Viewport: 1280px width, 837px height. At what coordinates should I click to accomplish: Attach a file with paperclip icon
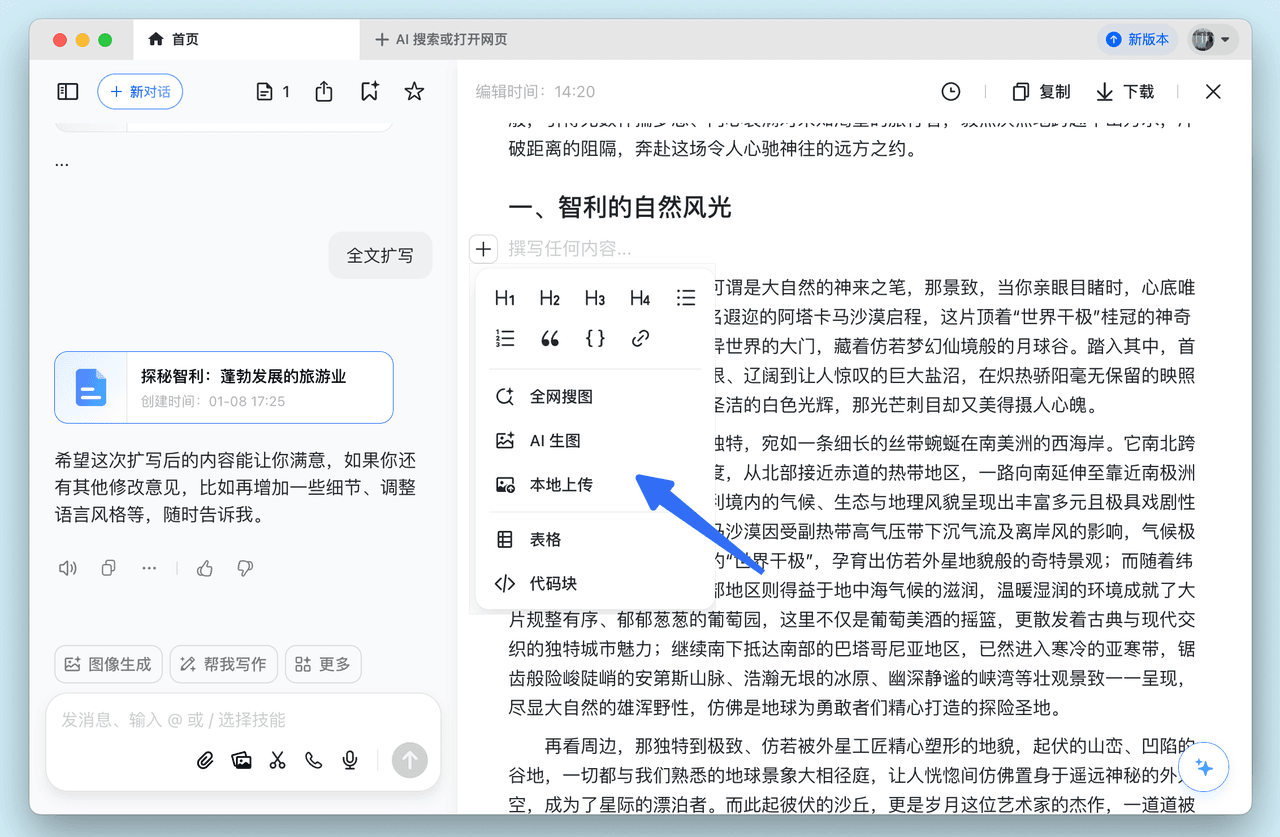click(x=205, y=761)
